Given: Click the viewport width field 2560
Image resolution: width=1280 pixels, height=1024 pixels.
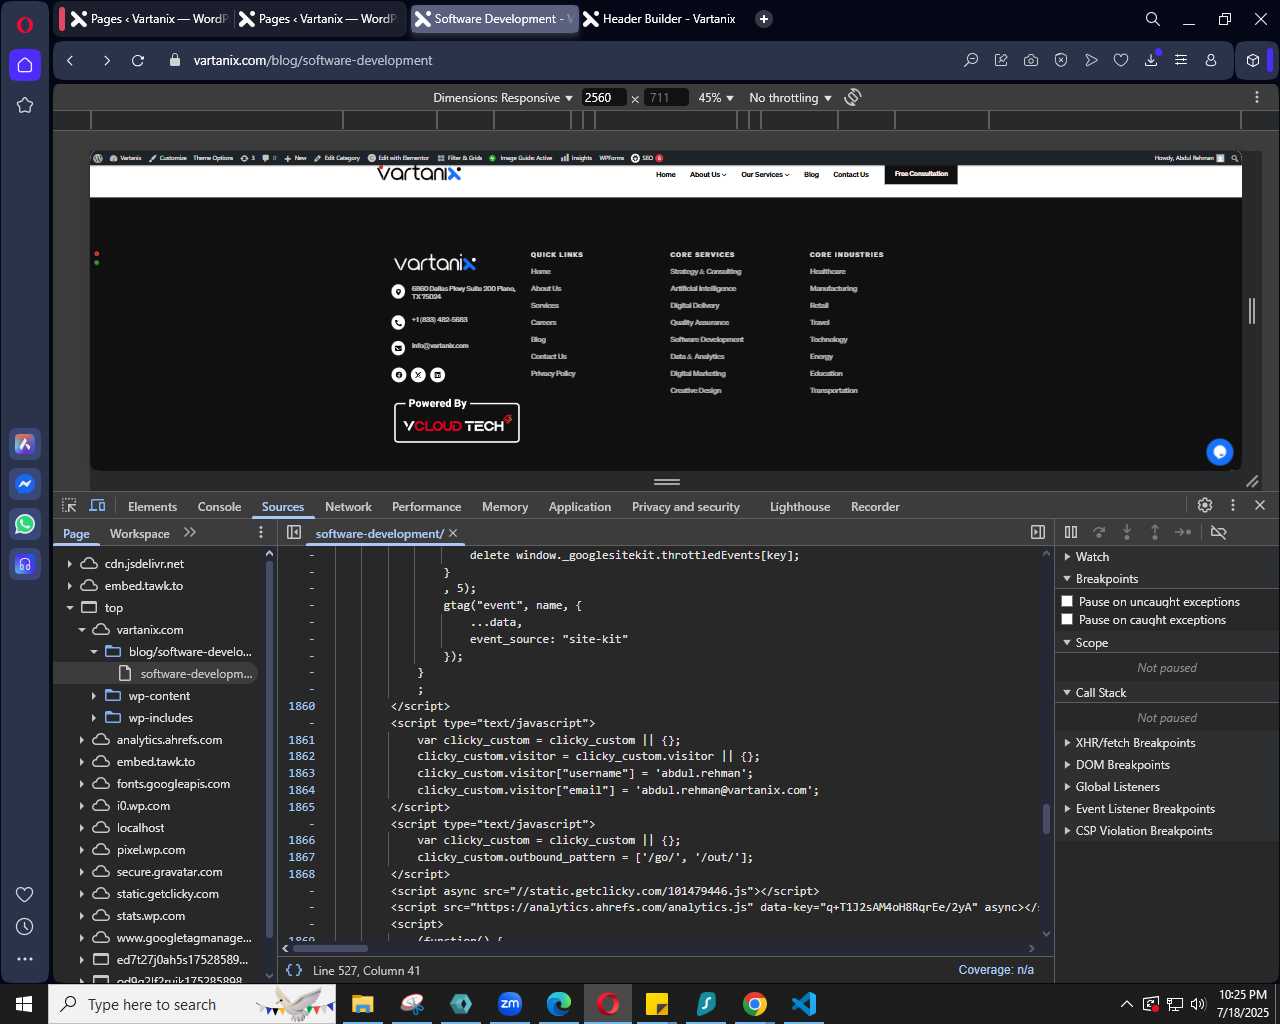Looking at the screenshot, I should 603,97.
